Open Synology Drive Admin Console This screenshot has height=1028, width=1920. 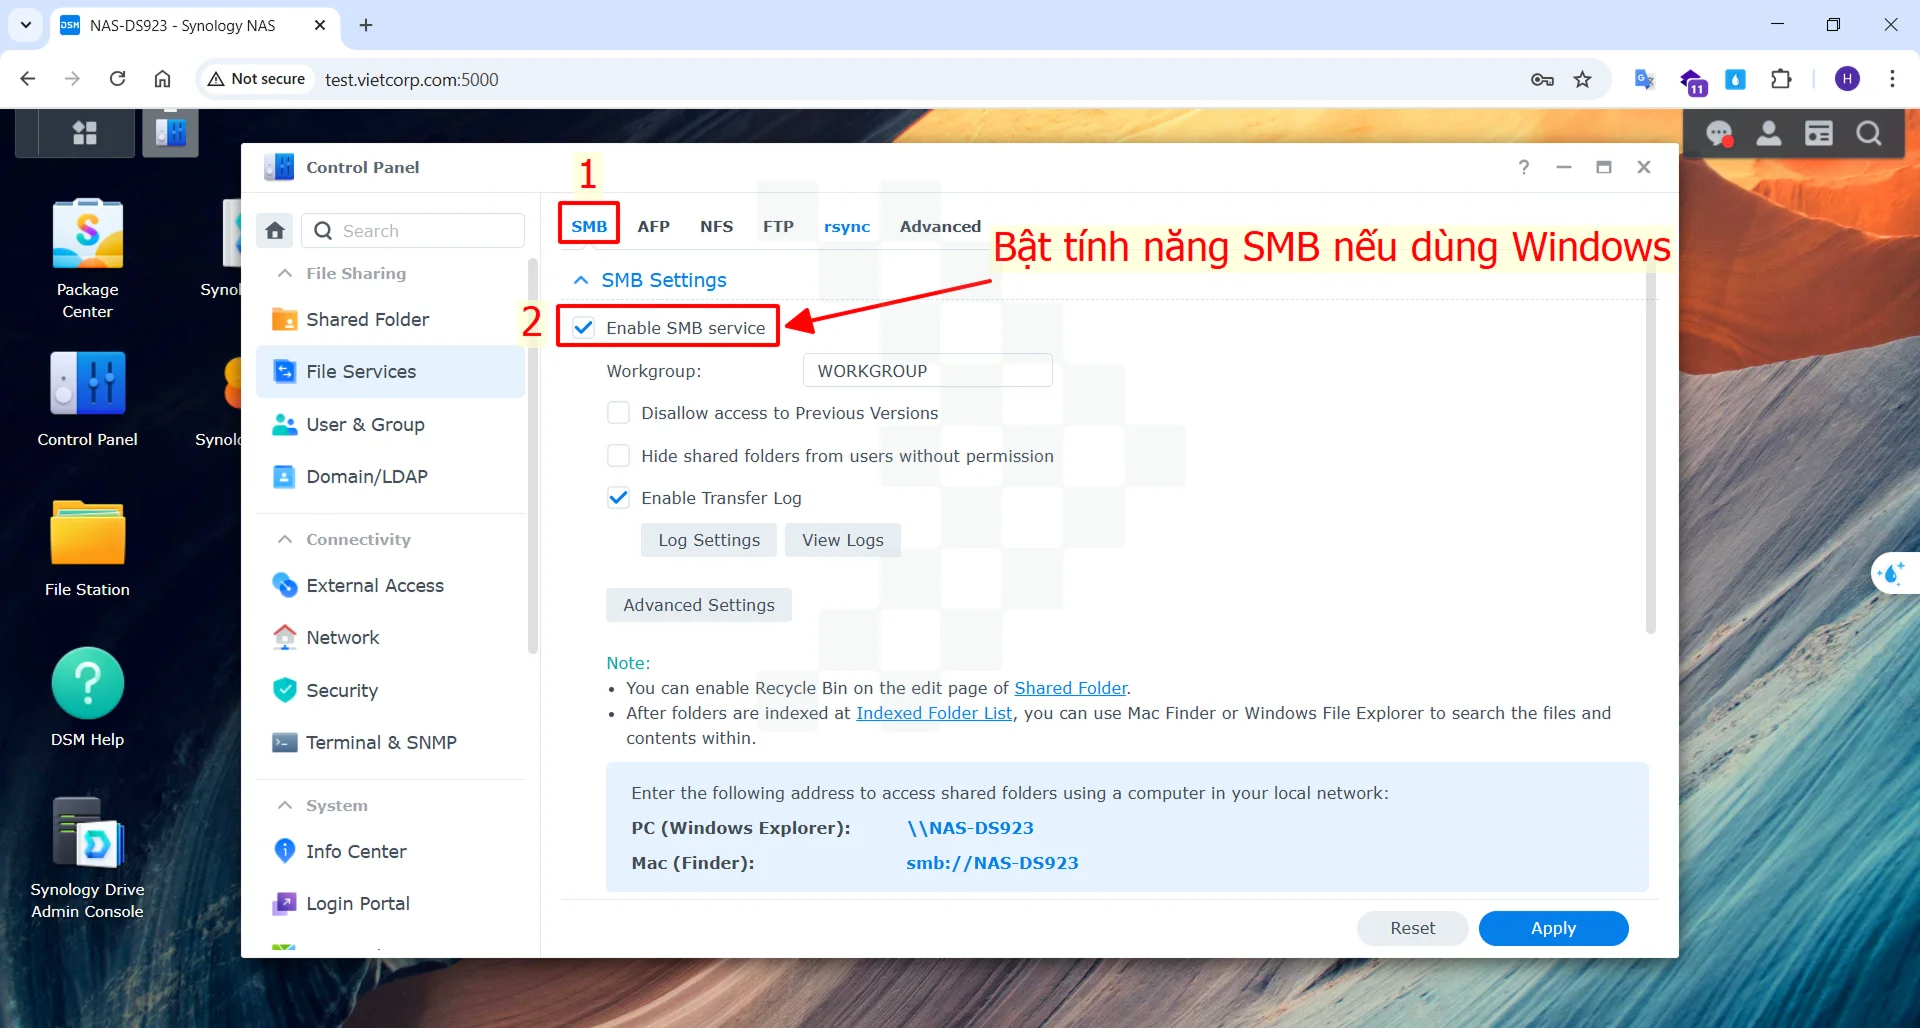pos(87,858)
